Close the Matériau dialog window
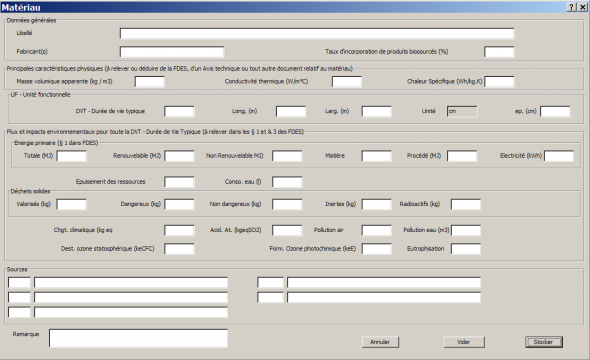 582,7
